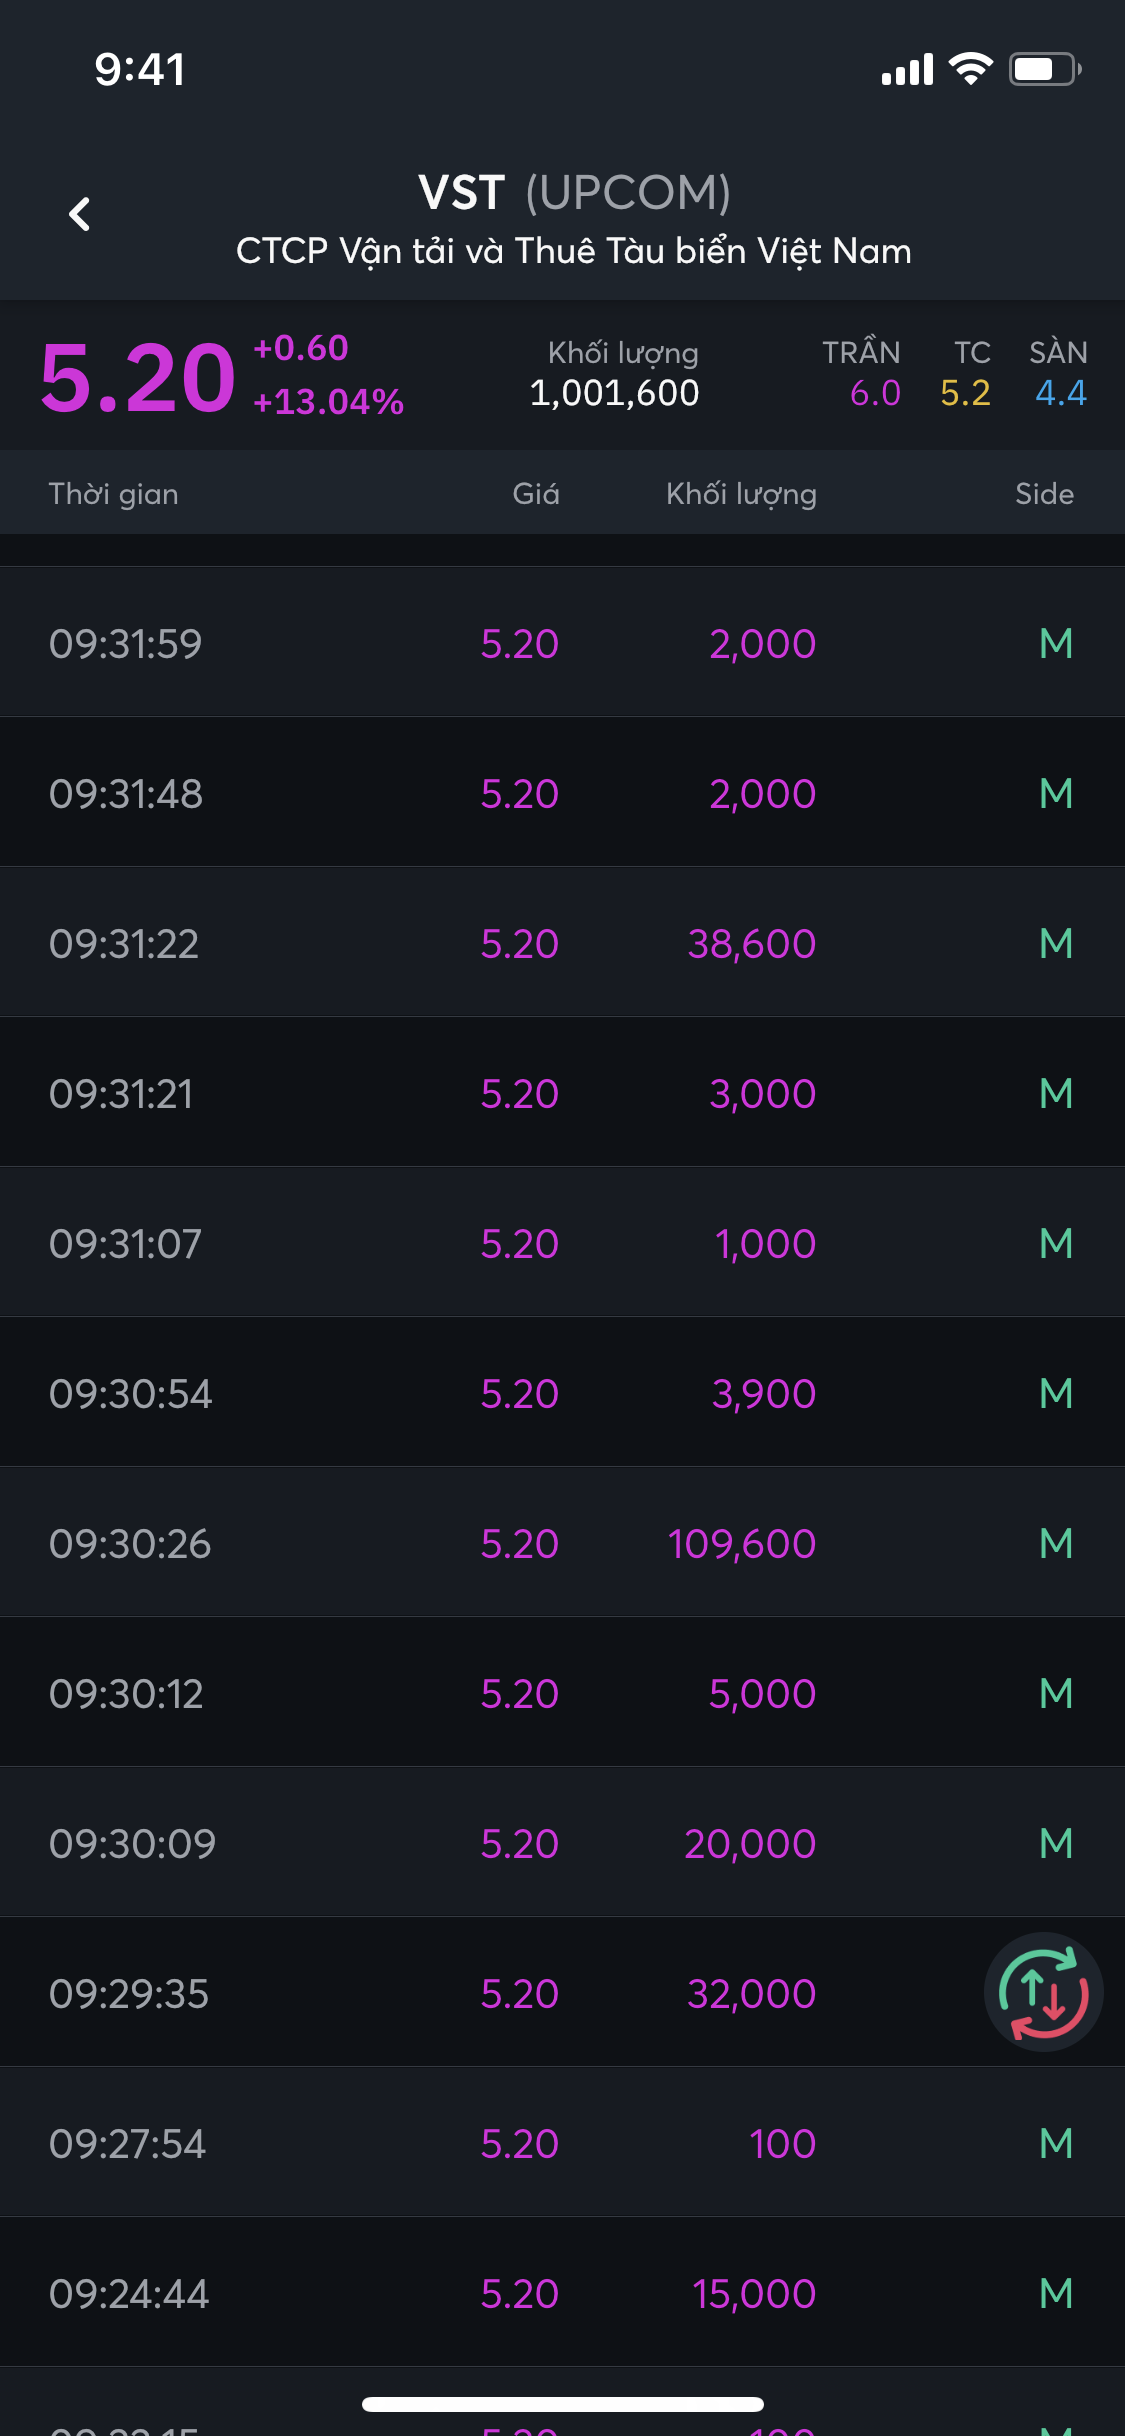Tap the floating buy/sell trade icon

(1043, 1992)
